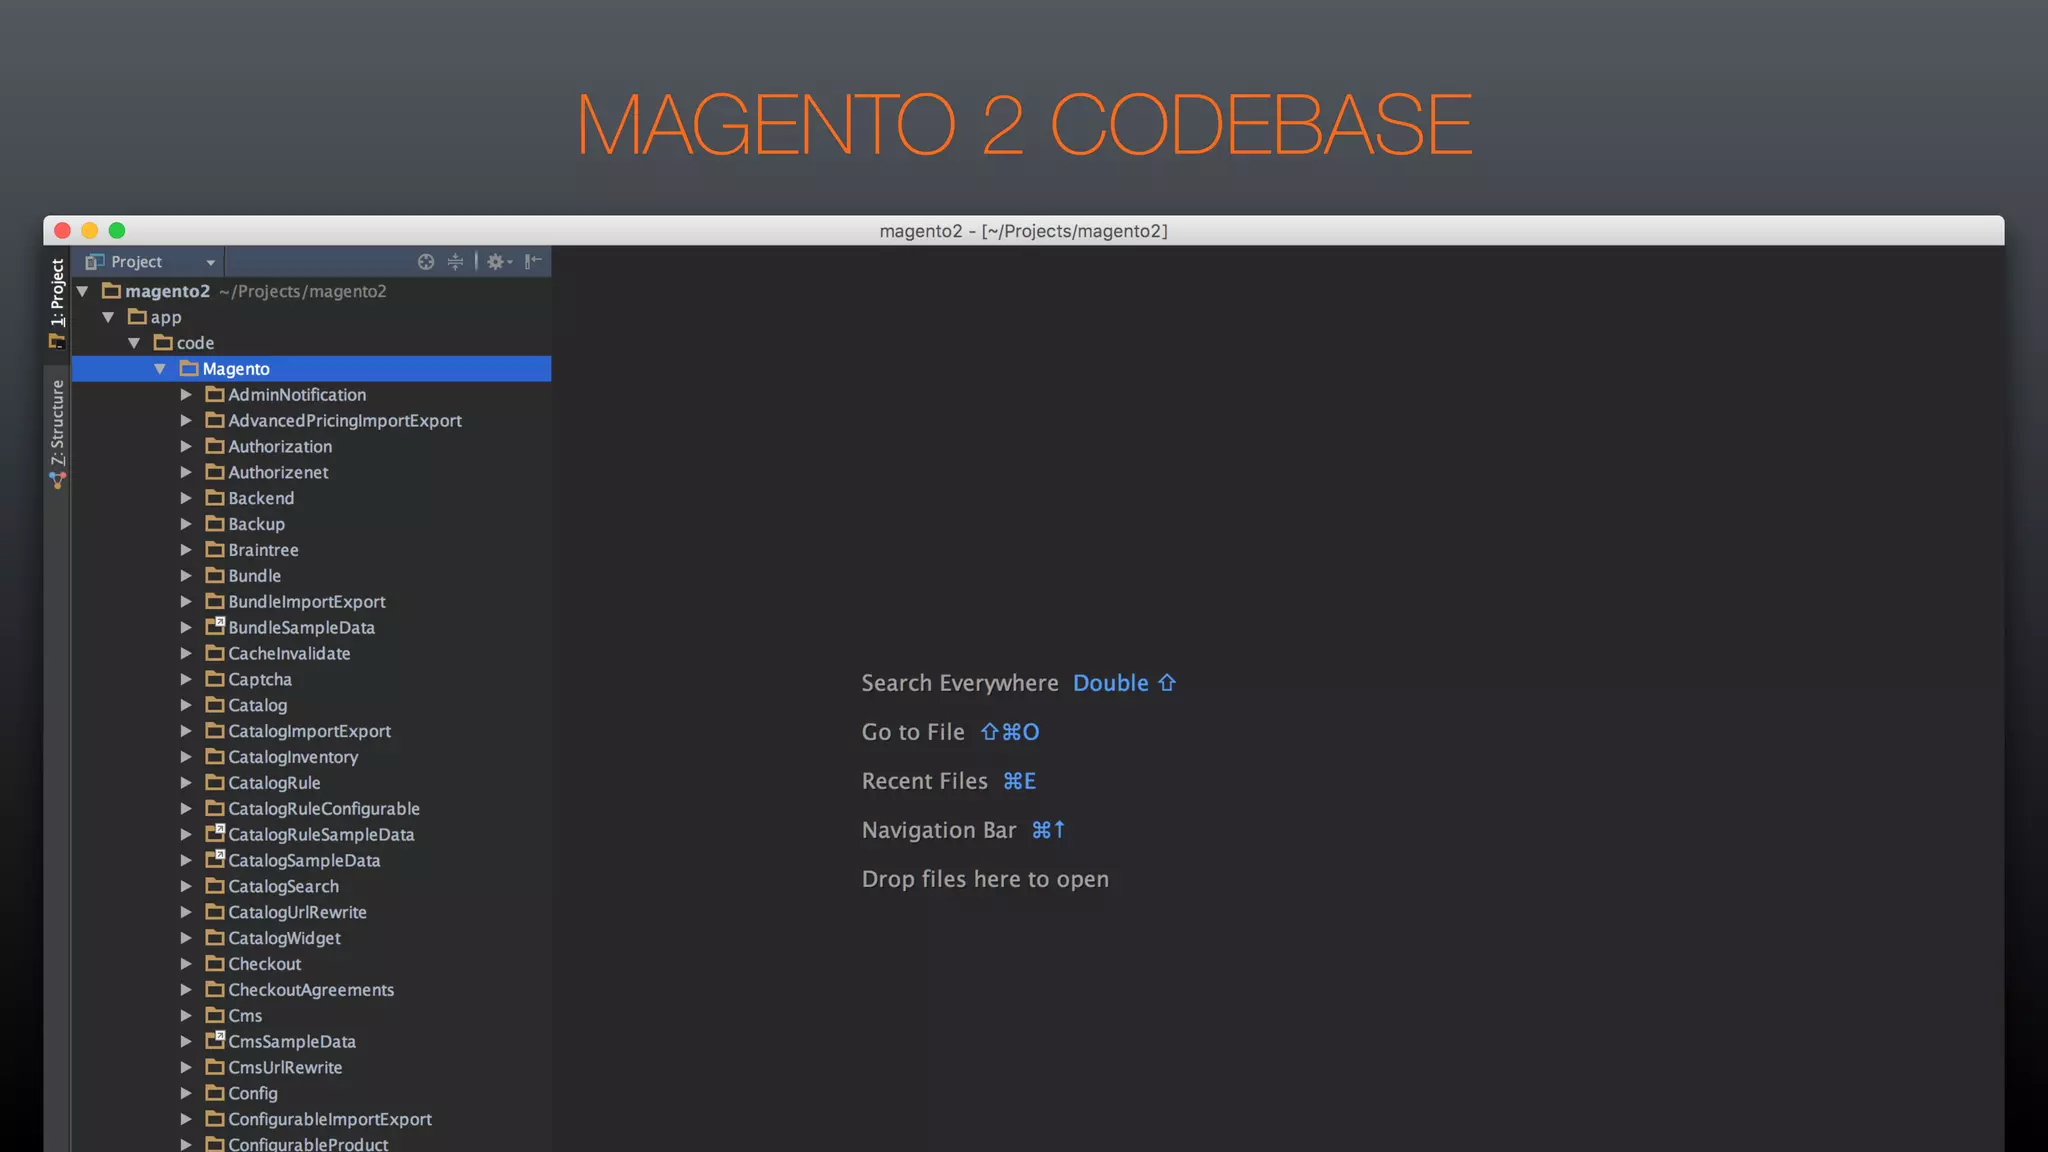
Task: Collapse the Magento folder arrow
Action: 160,369
